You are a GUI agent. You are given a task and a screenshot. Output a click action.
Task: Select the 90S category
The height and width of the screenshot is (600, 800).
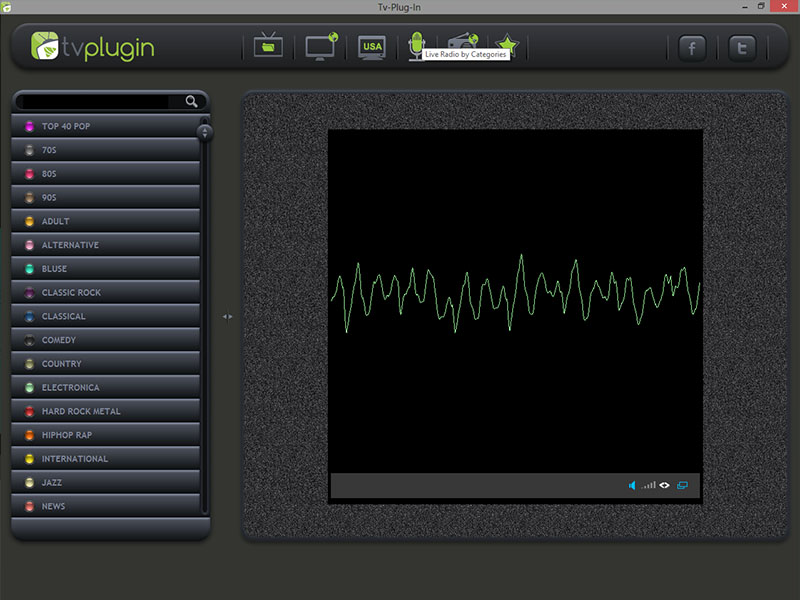(106, 197)
